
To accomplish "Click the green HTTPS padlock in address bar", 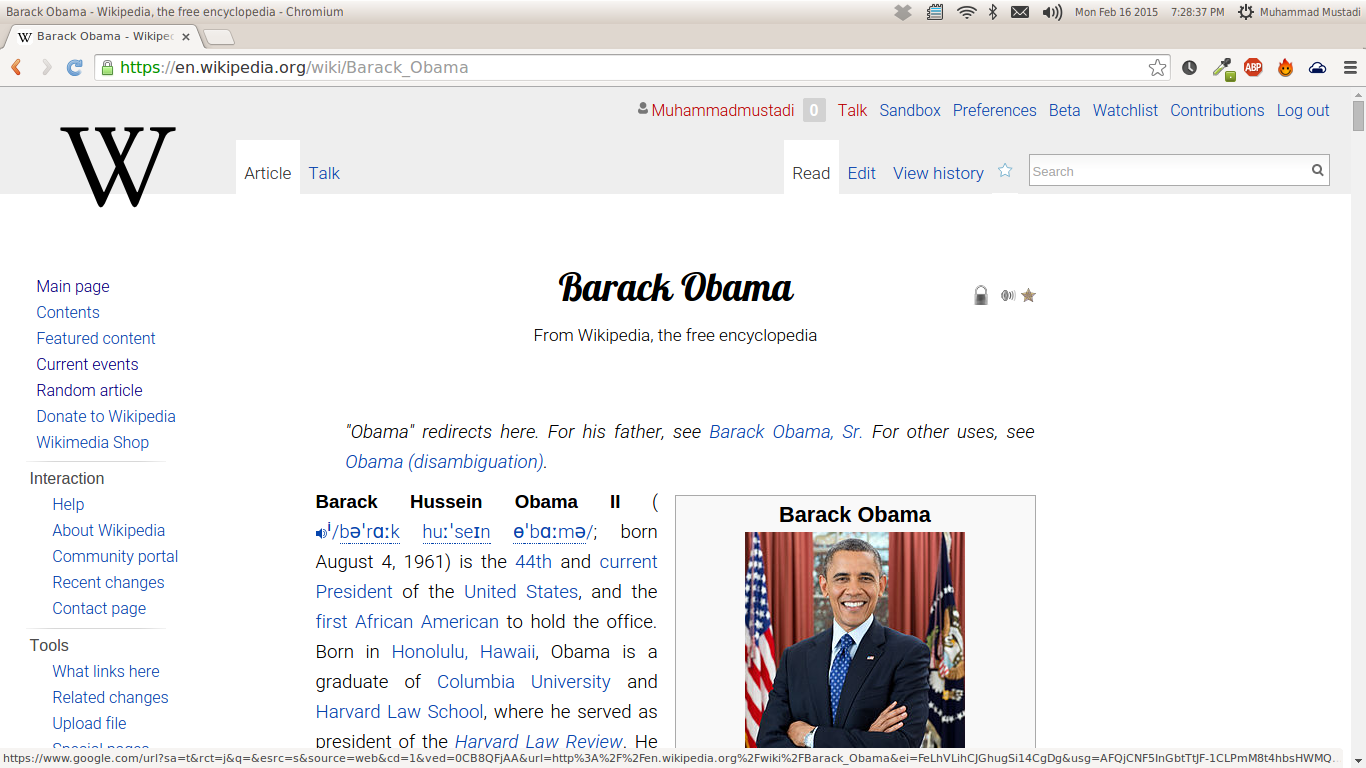I will pos(107,68).
